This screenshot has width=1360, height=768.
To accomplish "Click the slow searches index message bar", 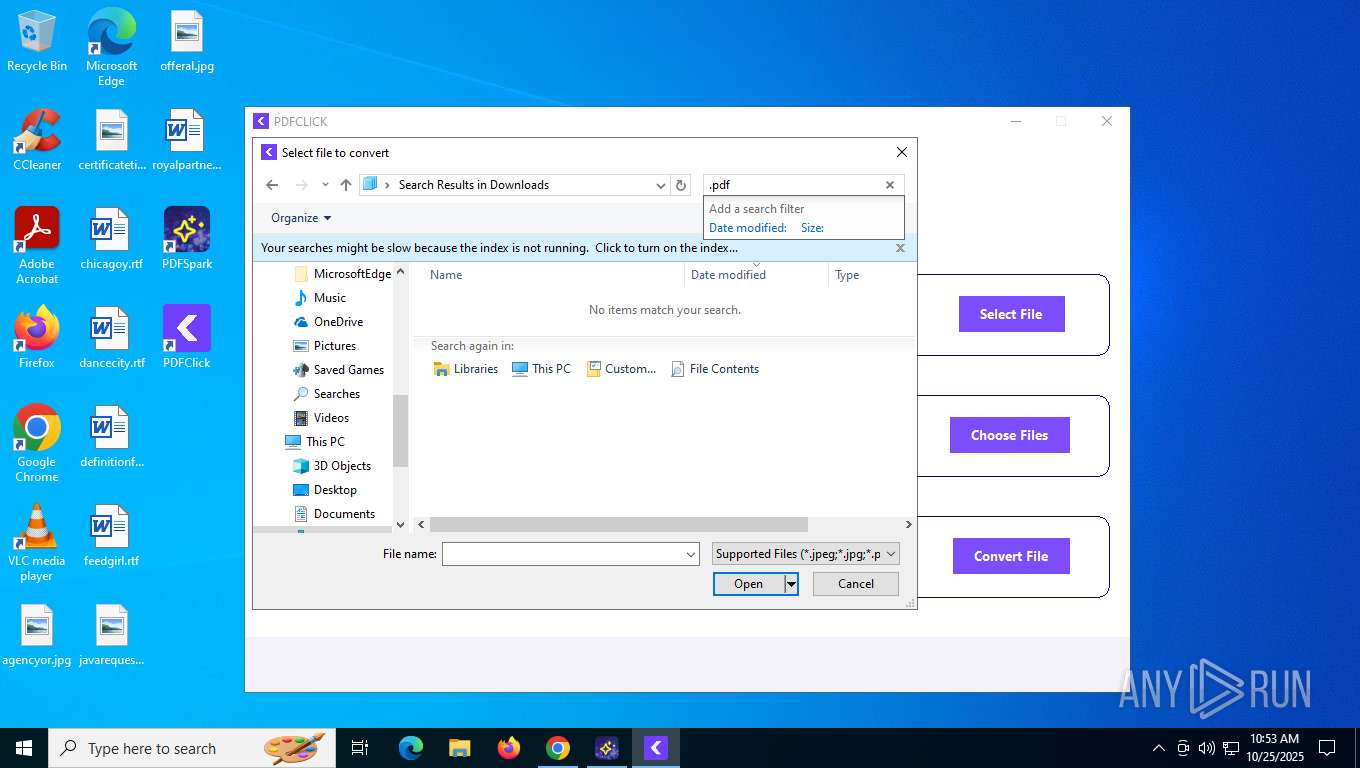I will coord(499,248).
